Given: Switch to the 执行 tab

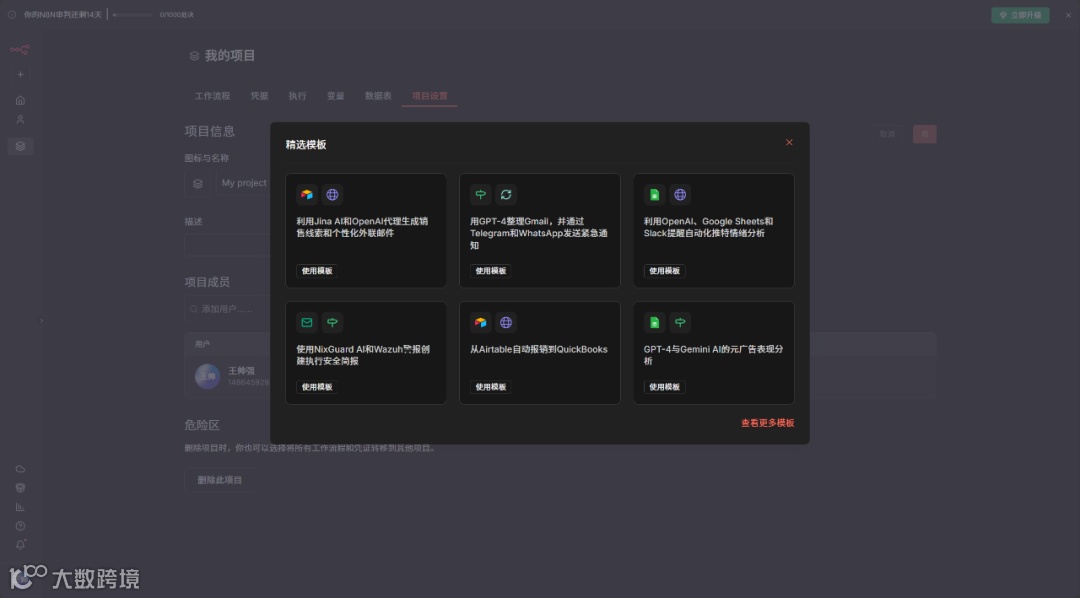Looking at the screenshot, I should [298, 96].
